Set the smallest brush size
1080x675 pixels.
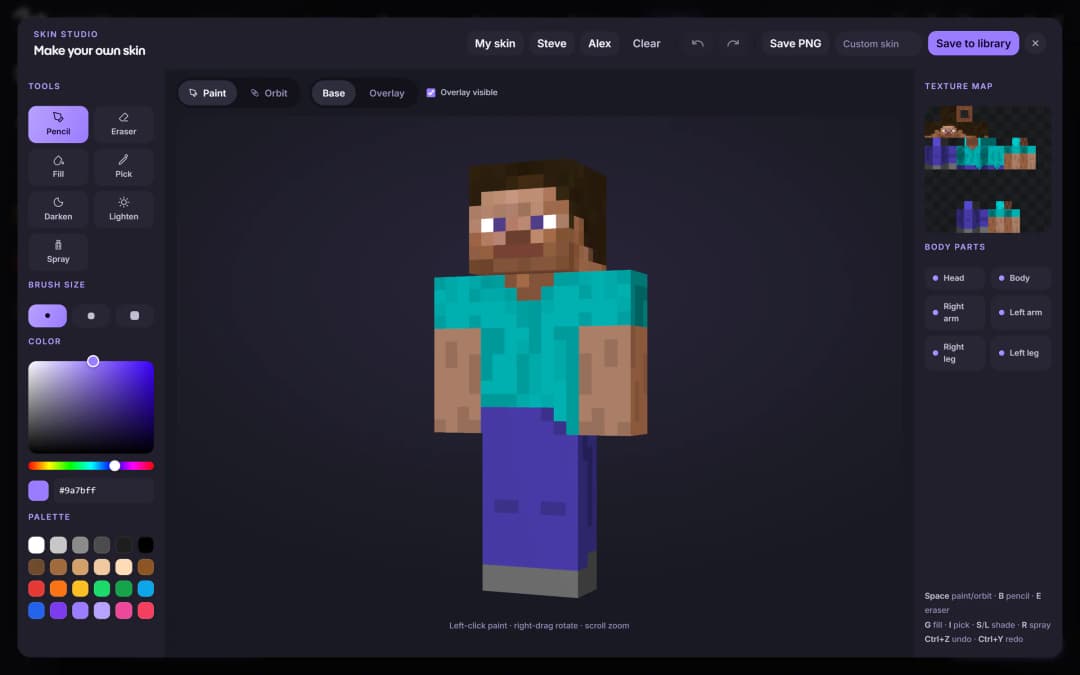pos(48,315)
